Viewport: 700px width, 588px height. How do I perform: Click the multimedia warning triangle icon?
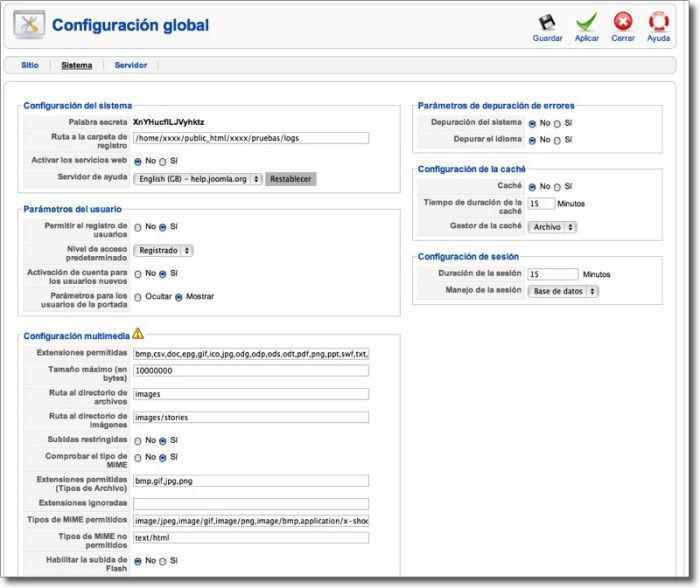[138, 334]
